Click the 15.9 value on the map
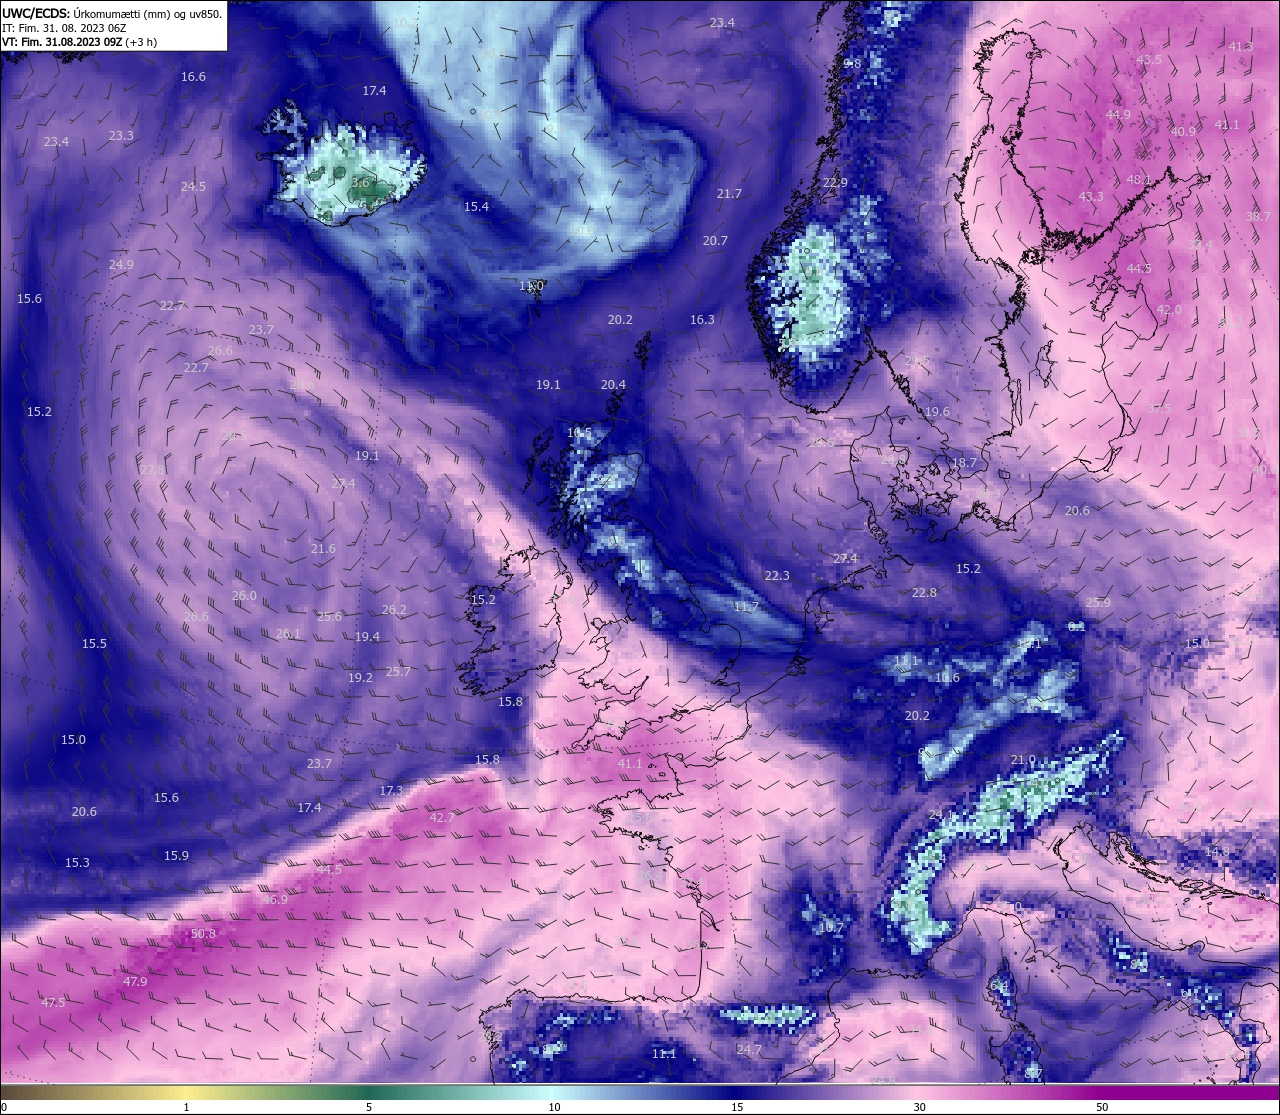Screen dimensions: 1280x1115 coord(176,856)
